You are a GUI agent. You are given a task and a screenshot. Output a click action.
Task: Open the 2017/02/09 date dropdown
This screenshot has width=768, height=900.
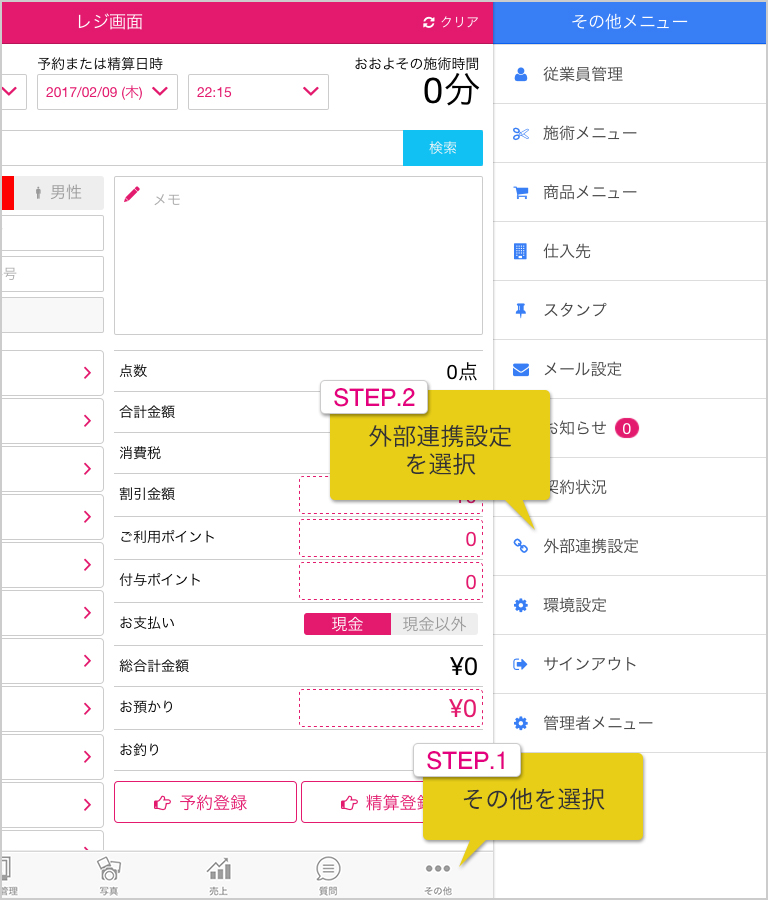(x=107, y=92)
